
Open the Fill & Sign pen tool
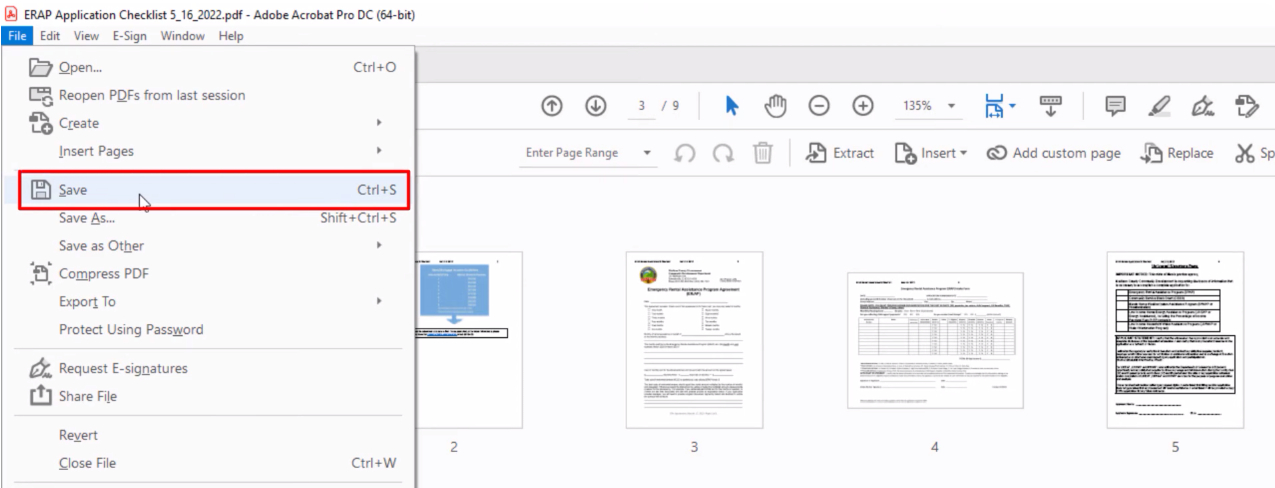[1203, 105]
